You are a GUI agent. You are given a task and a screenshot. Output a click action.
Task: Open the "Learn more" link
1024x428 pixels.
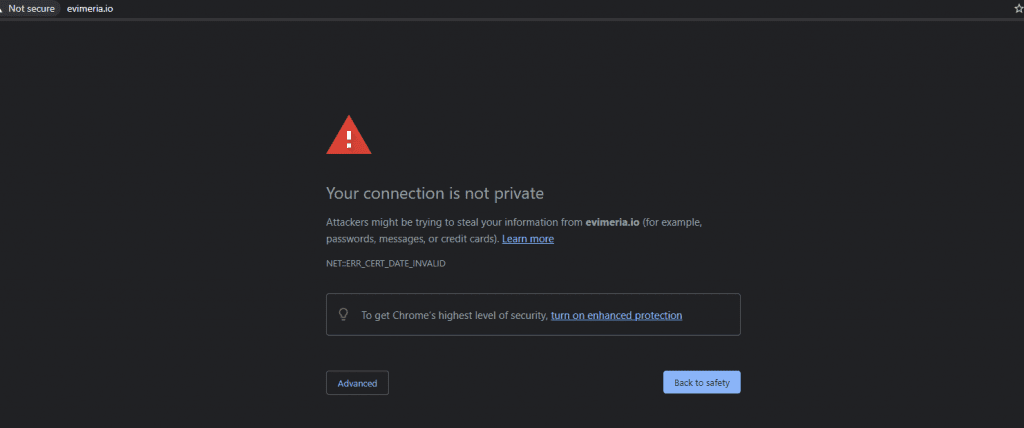point(528,239)
